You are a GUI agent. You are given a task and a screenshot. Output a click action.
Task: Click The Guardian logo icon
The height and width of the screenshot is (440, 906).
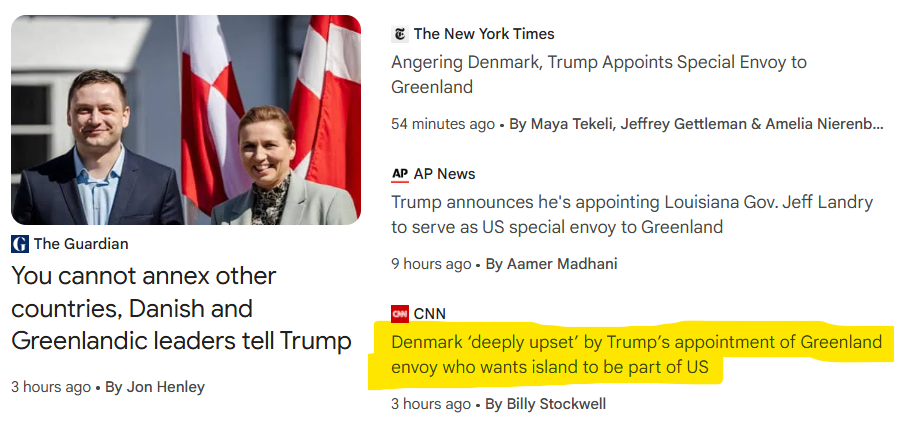tap(20, 244)
